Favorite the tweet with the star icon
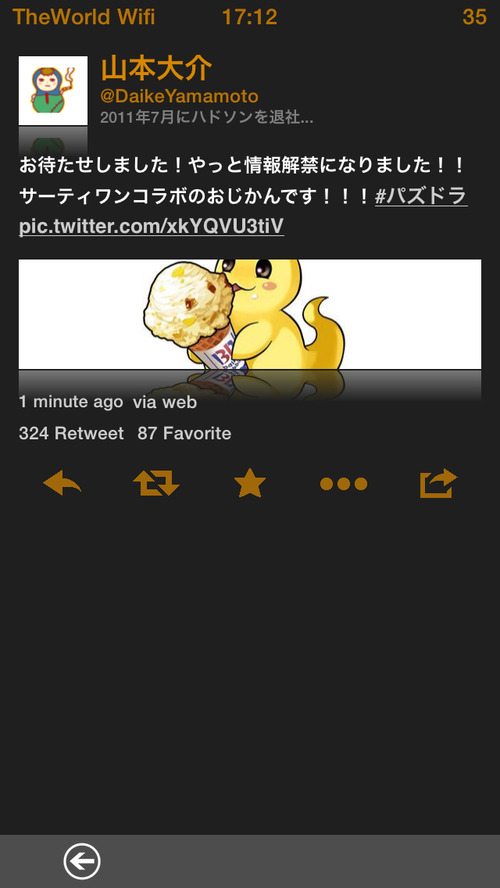Screen dimensions: 500x888 coord(250,483)
